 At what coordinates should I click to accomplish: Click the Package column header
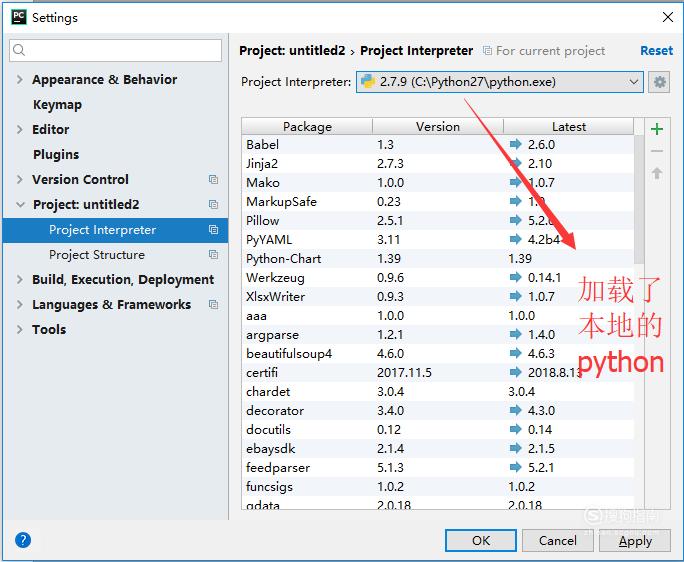click(x=307, y=127)
